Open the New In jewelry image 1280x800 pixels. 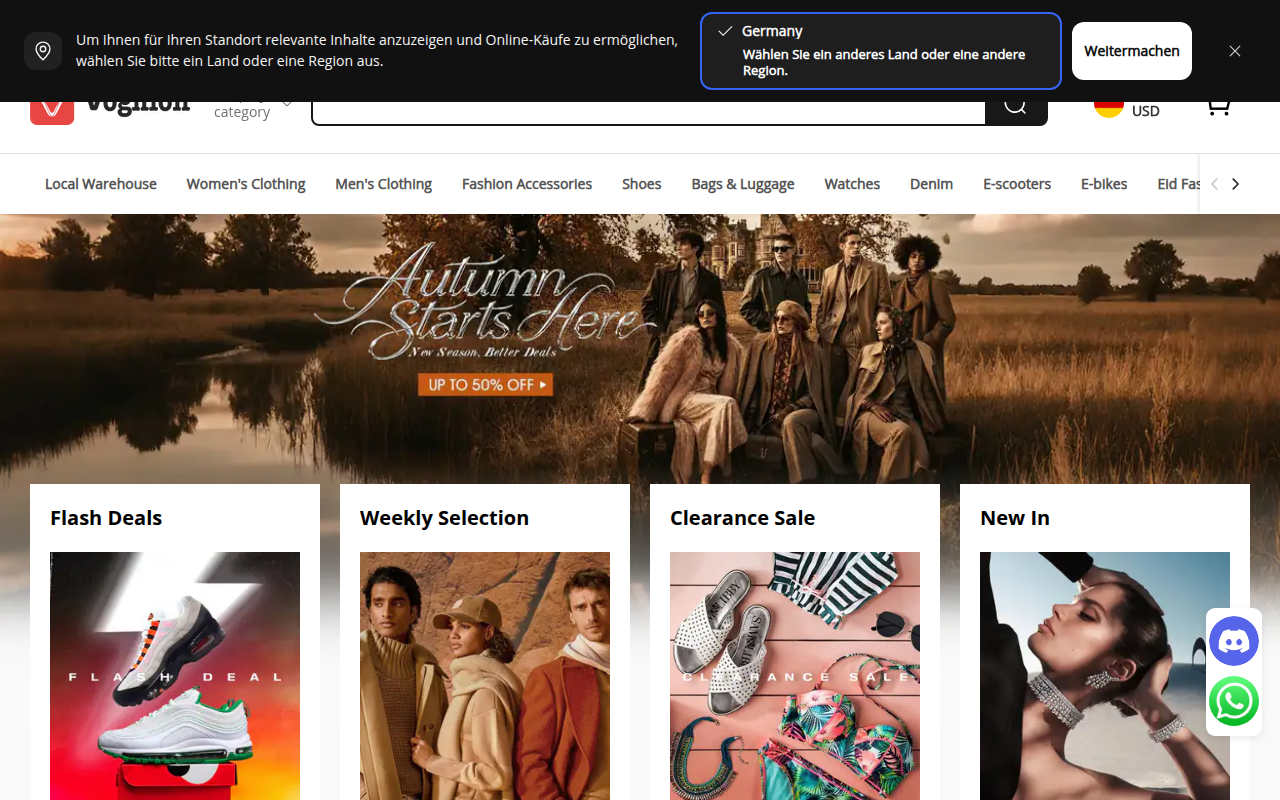1105,676
